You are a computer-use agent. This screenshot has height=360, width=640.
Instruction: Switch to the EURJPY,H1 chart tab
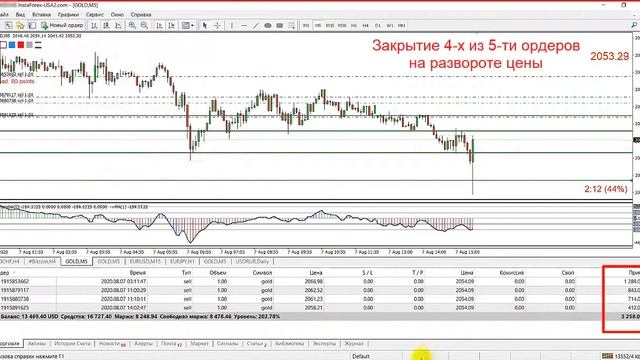pyautogui.click(x=182, y=261)
